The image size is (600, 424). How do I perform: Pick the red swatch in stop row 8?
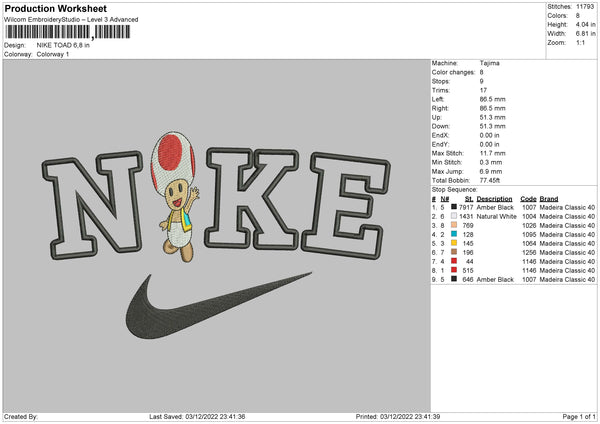pos(454,270)
